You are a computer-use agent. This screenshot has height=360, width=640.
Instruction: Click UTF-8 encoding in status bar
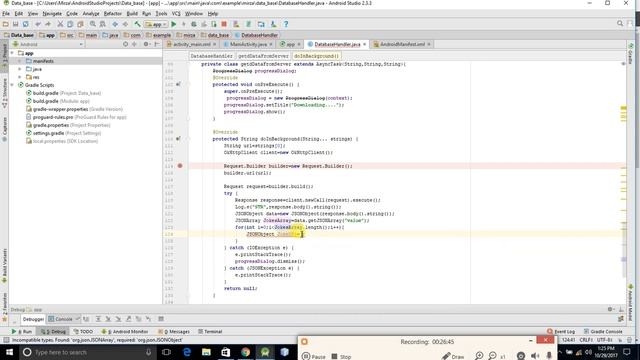(604, 340)
